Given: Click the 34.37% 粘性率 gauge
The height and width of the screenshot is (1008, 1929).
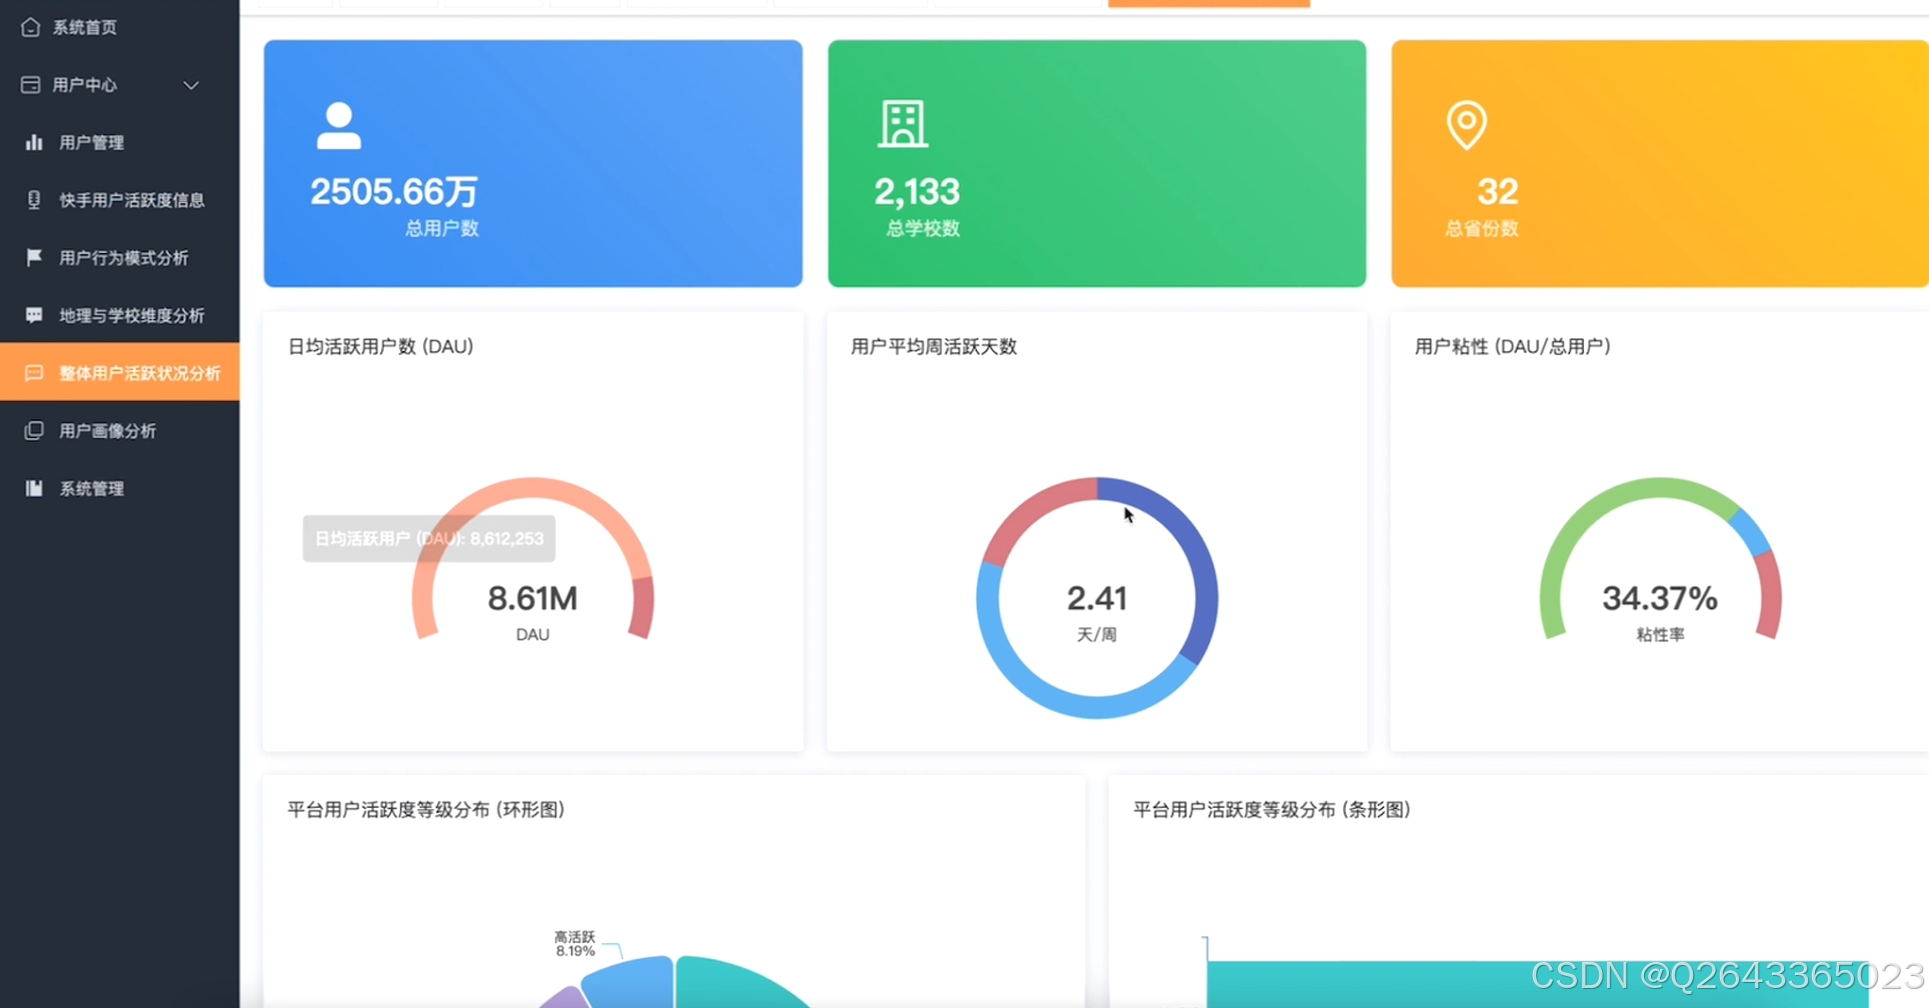Looking at the screenshot, I should click(x=1660, y=597).
